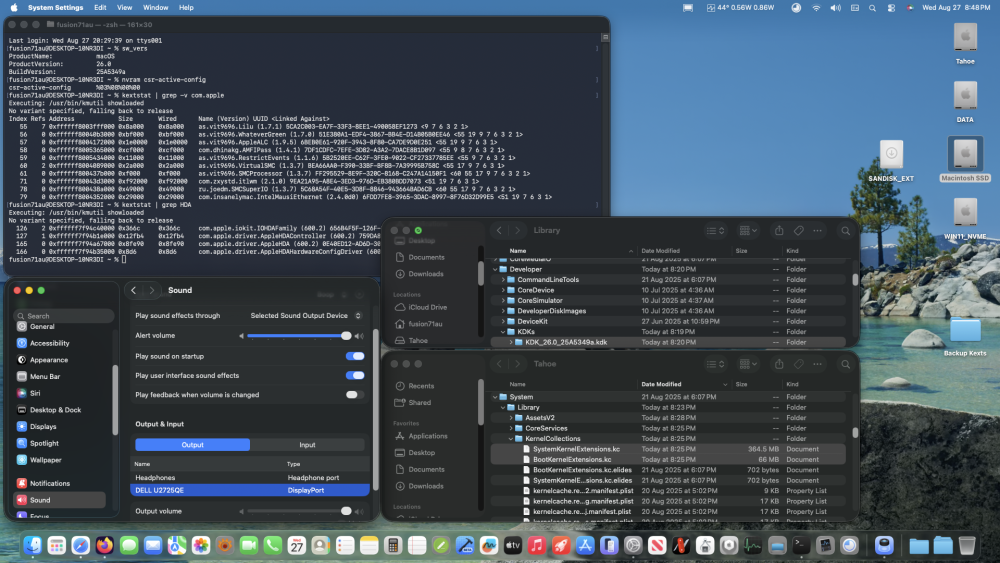Select Backup Kexts folder on desktop
Screen dimensions: 1000x563
965,335
